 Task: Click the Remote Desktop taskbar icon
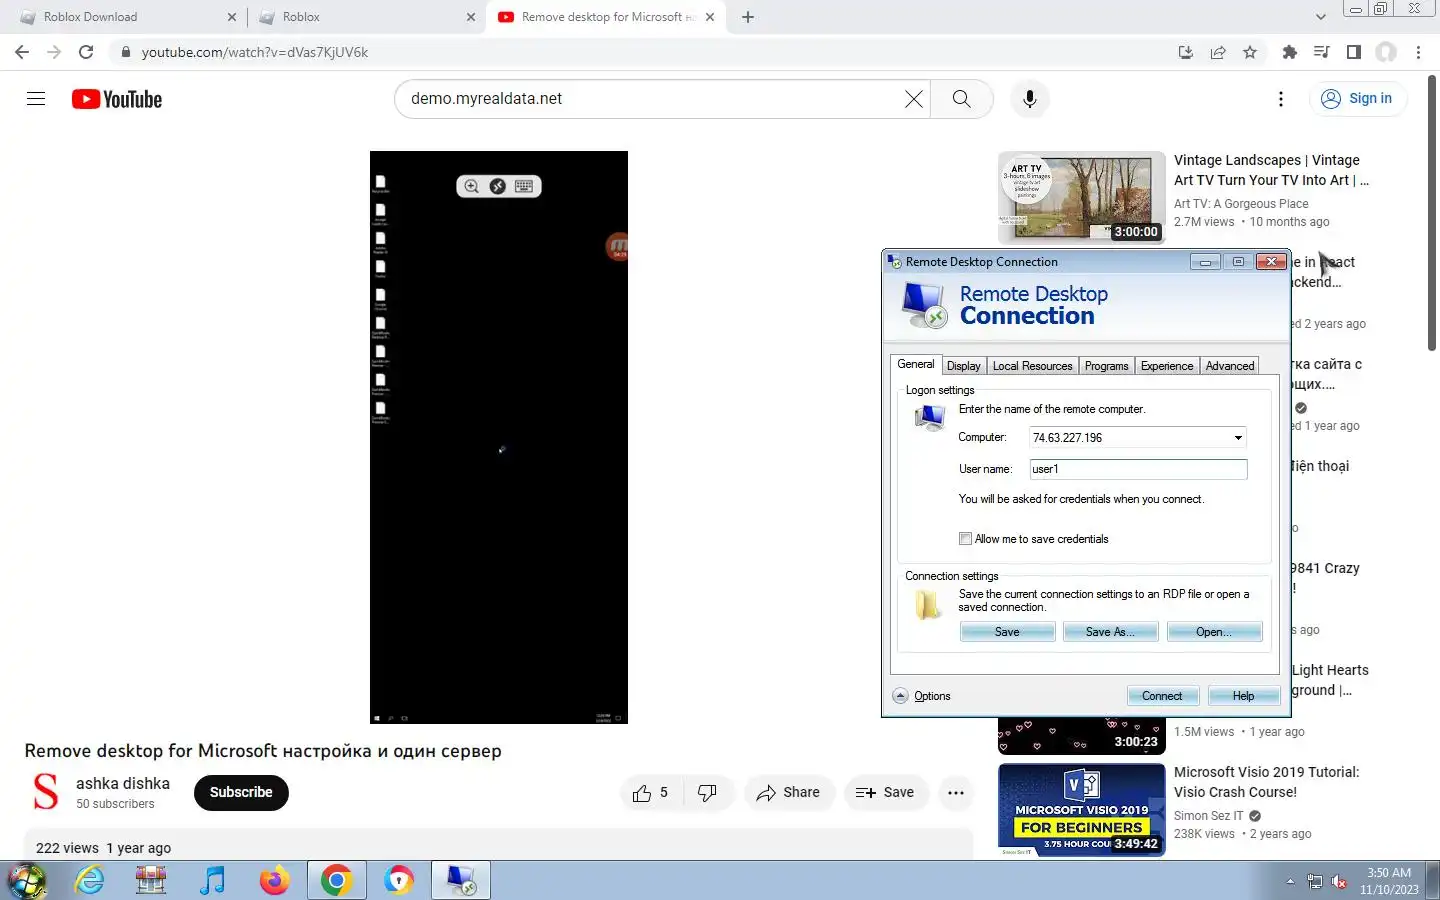[x=461, y=880]
